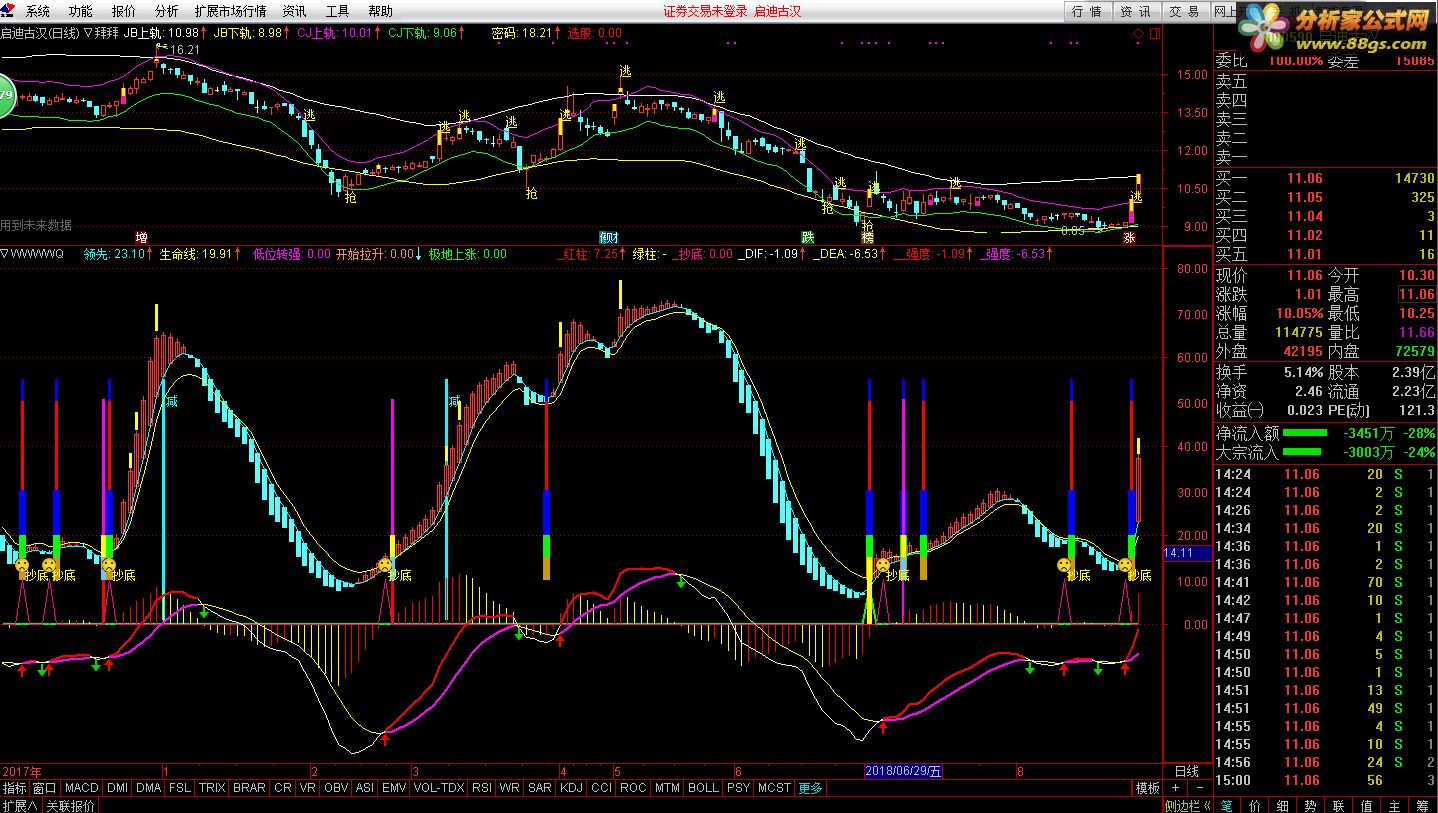
Task: Click the red diamond icon above the candlestick chart
Action: tap(1138, 33)
